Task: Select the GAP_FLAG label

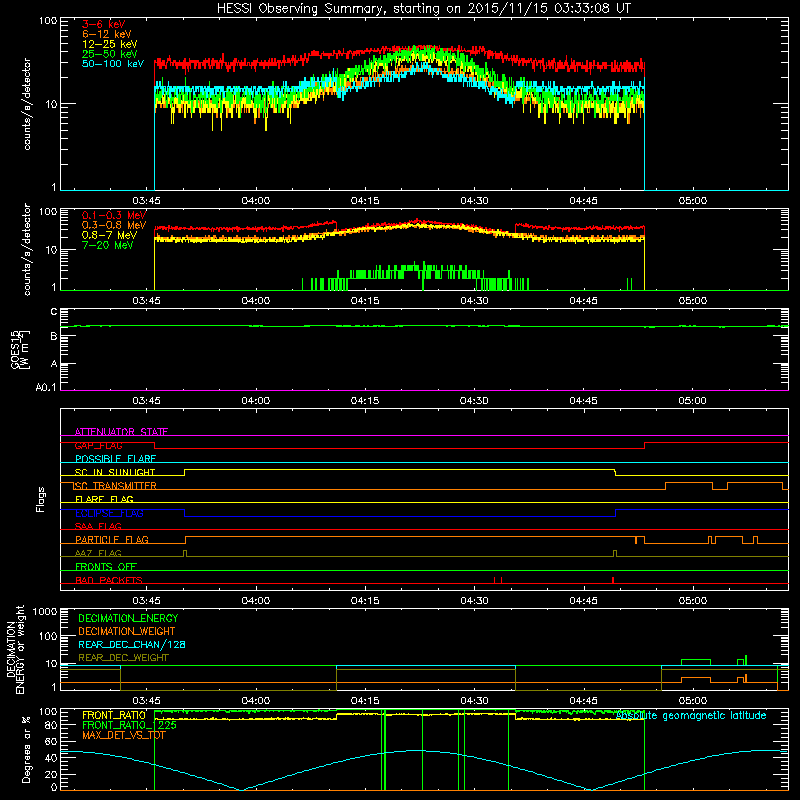Action: tap(98, 445)
